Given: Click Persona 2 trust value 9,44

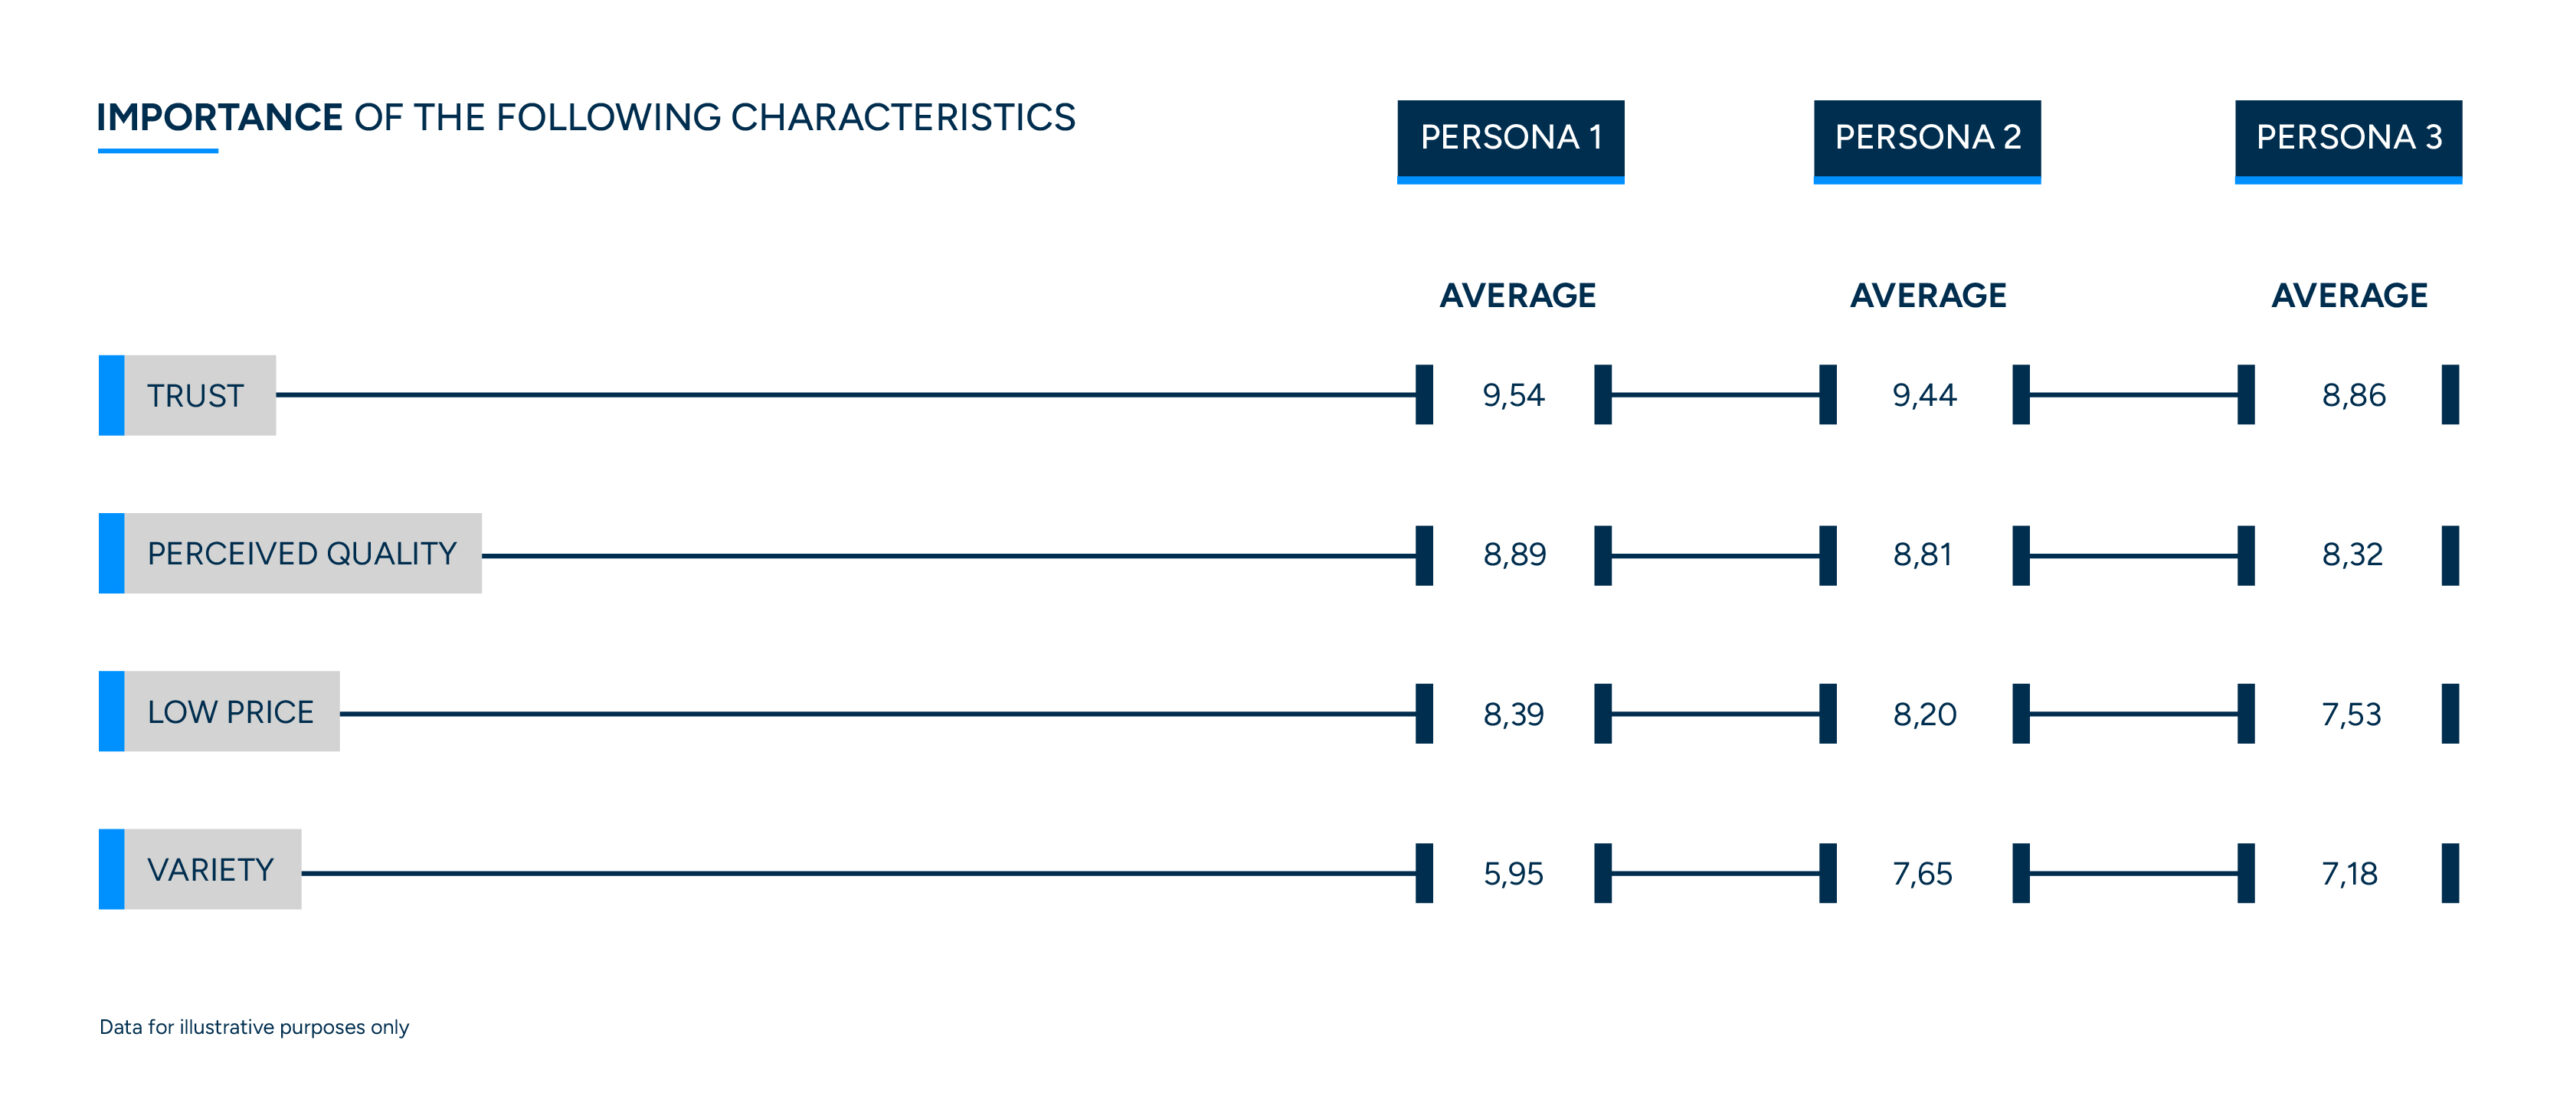Looking at the screenshot, I should (x=1924, y=396).
